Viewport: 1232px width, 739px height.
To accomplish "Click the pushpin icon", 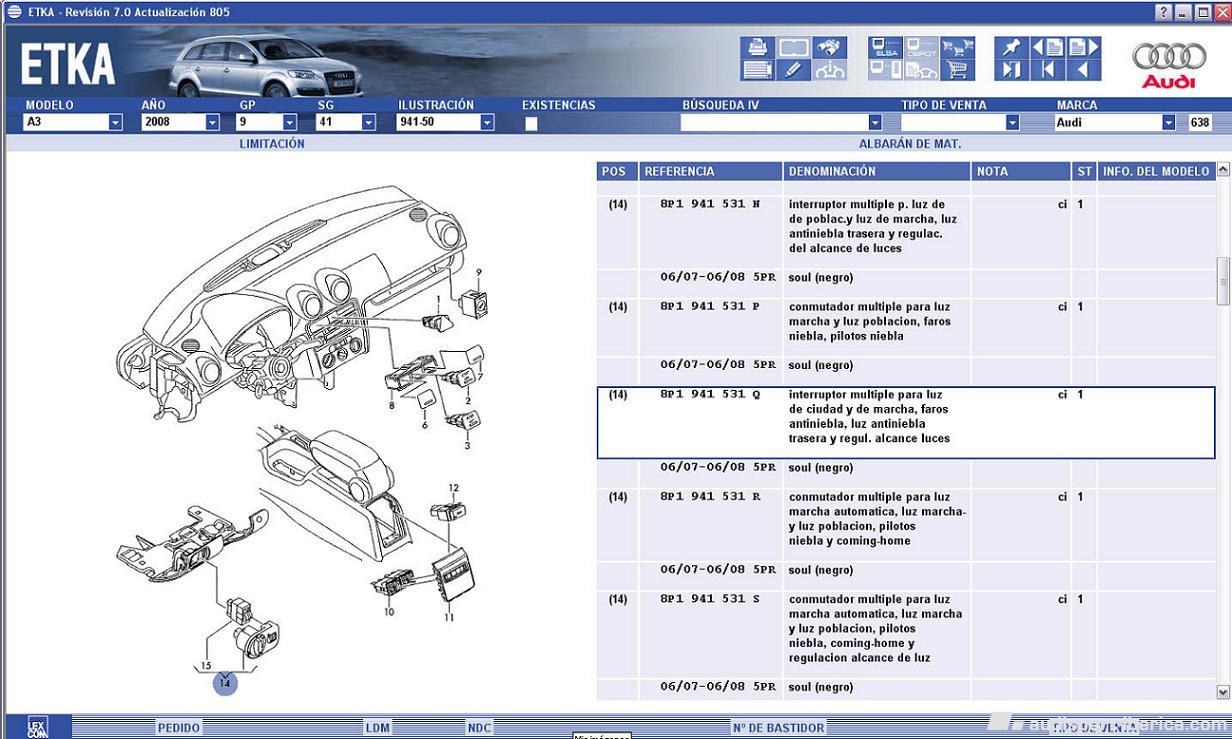I will [1011, 47].
